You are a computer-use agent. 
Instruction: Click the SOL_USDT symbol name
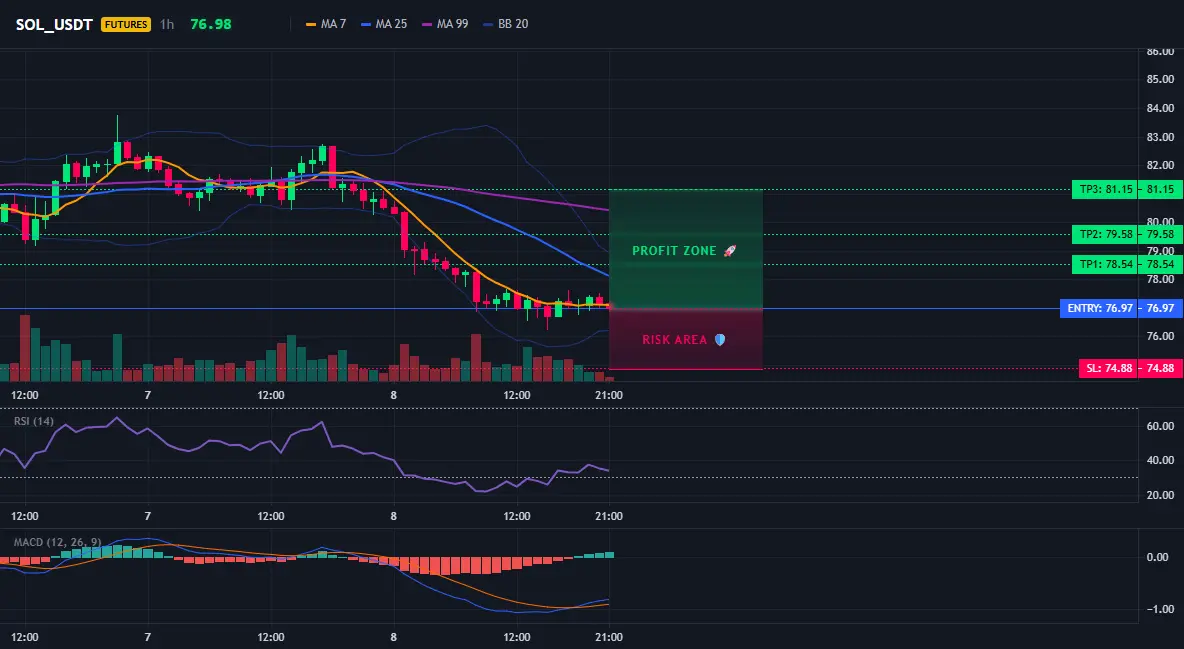[54, 24]
